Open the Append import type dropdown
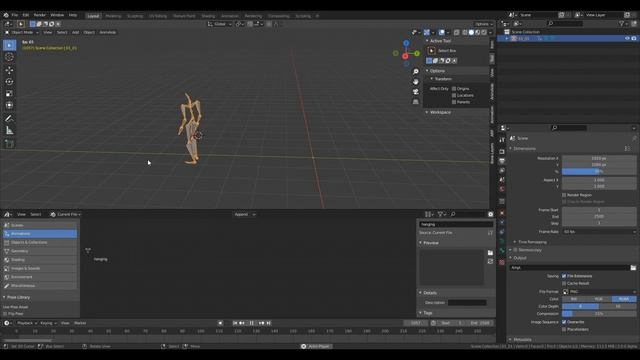640x360 pixels. (245, 214)
